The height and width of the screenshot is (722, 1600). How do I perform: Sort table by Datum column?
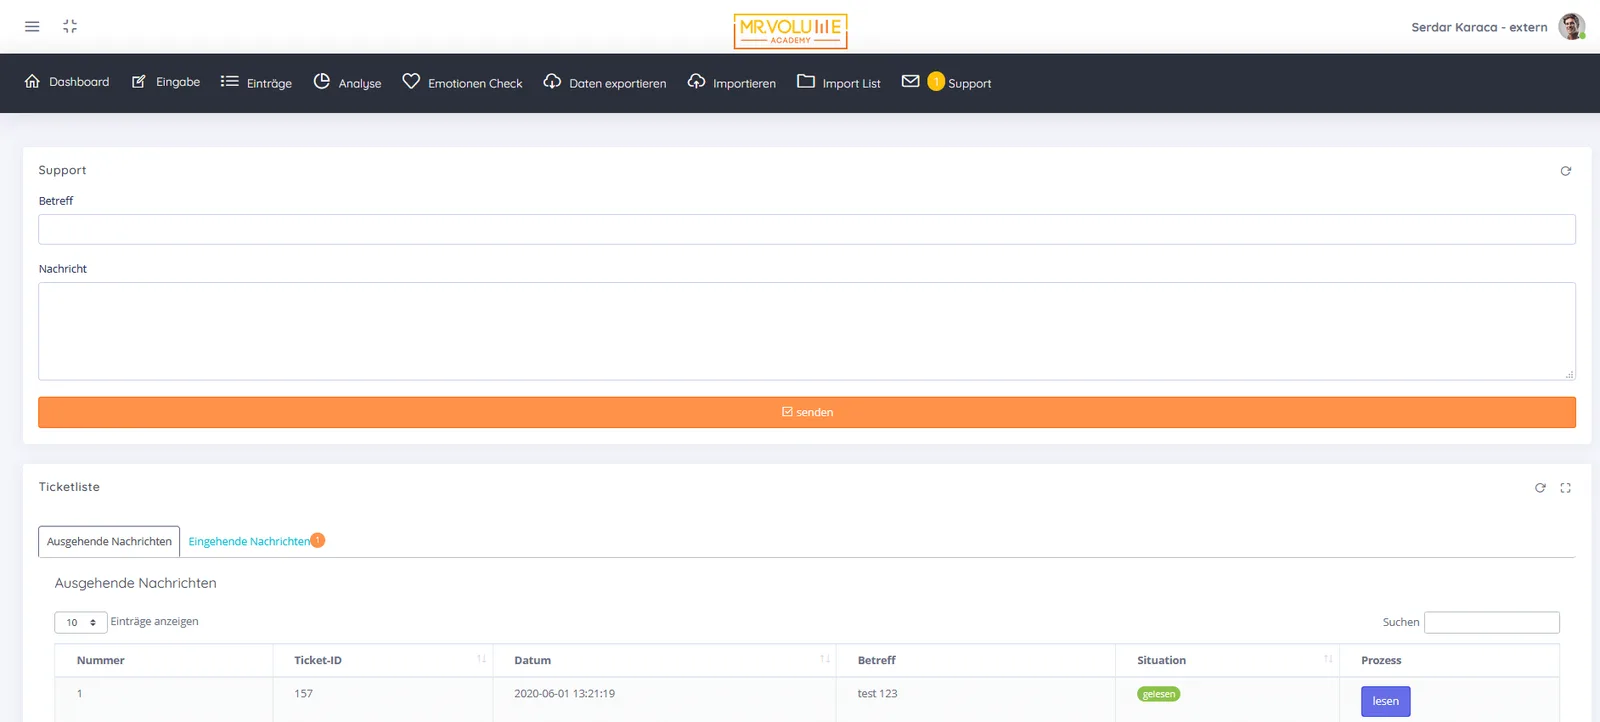point(664,660)
